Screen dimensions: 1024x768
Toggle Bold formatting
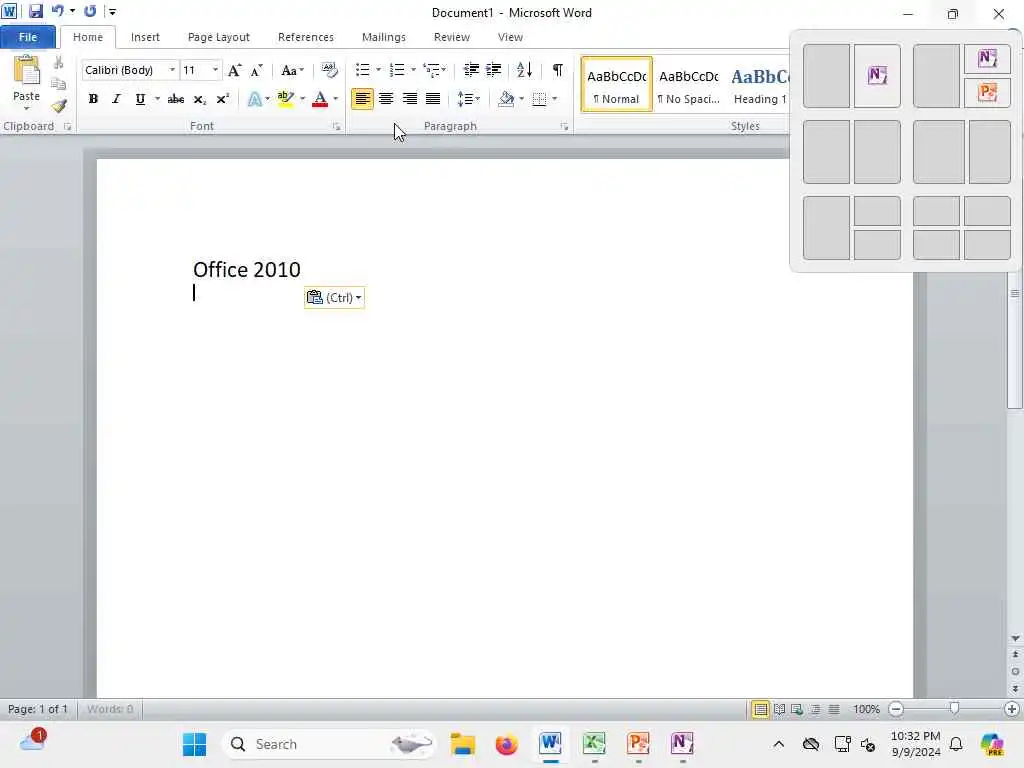[93, 99]
